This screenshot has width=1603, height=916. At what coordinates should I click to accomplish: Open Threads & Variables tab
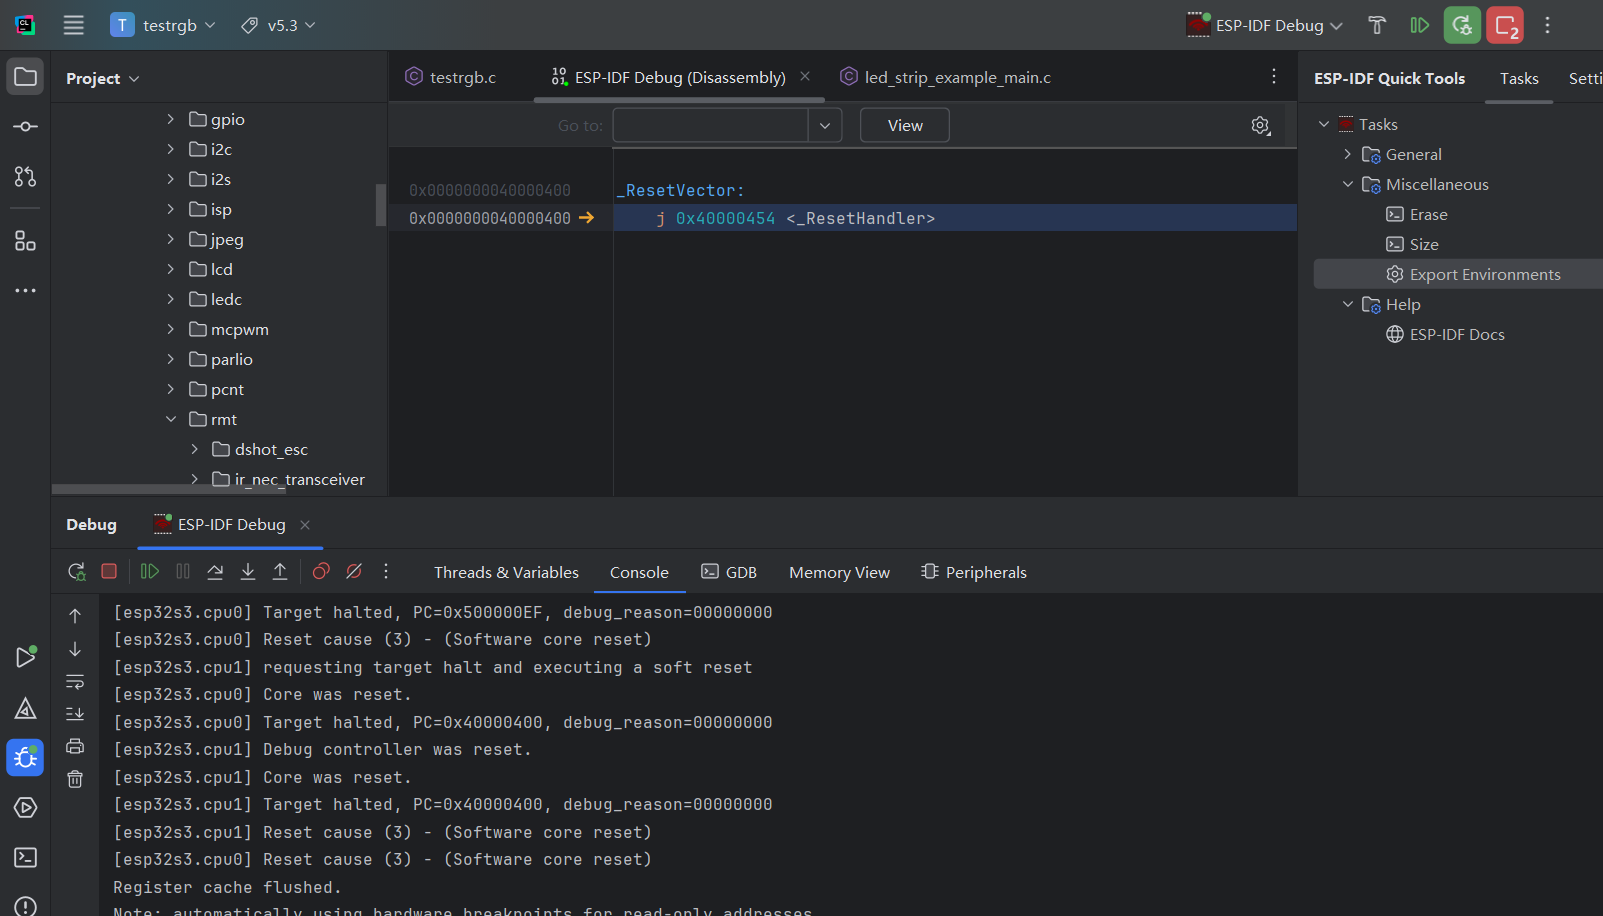[x=506, y=572]
